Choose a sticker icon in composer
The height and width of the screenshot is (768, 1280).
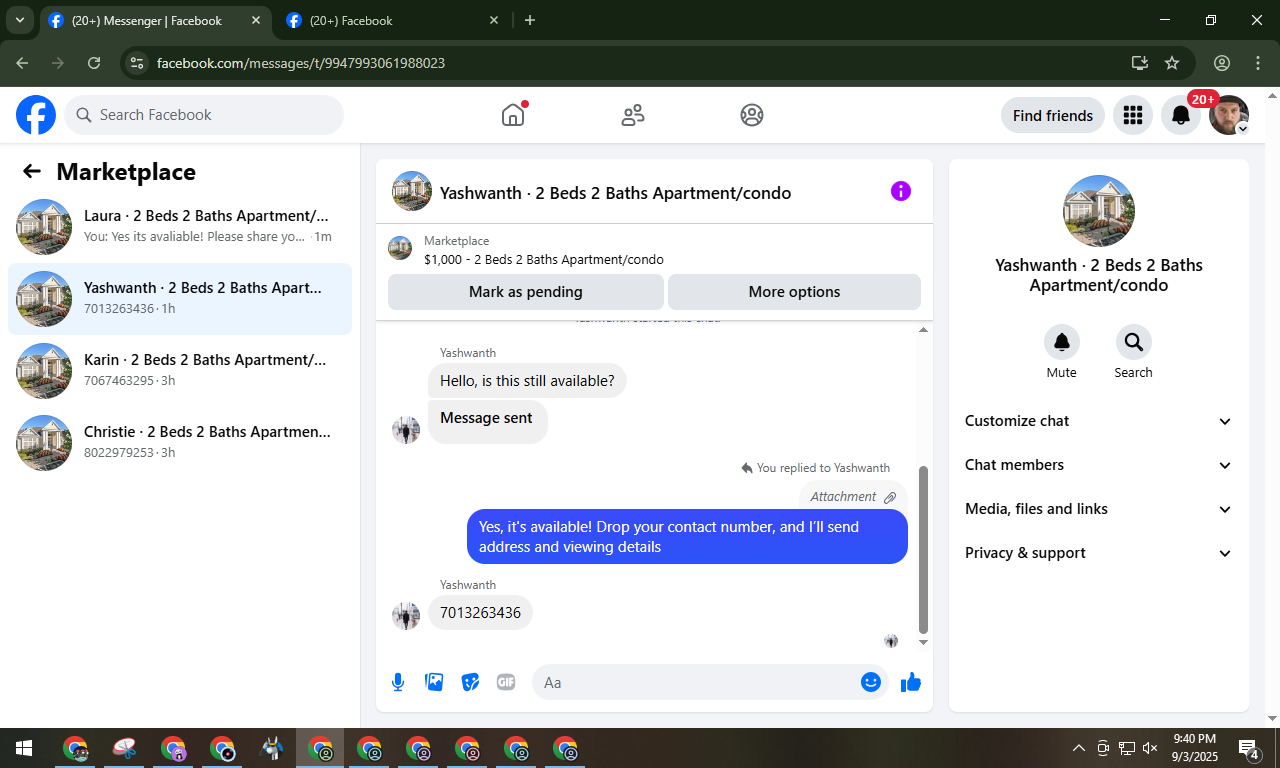[470, 682]
